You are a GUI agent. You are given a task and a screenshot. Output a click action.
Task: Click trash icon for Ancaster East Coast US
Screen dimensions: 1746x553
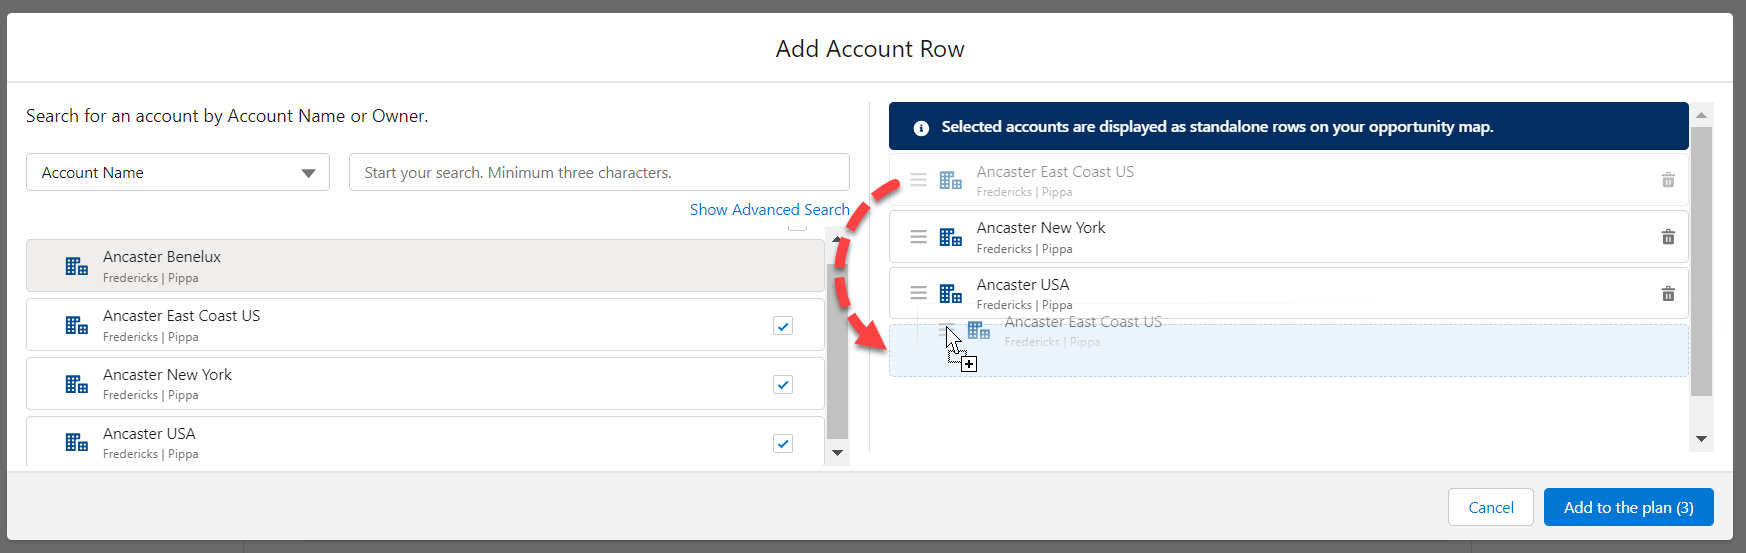tap(1667, 180)
